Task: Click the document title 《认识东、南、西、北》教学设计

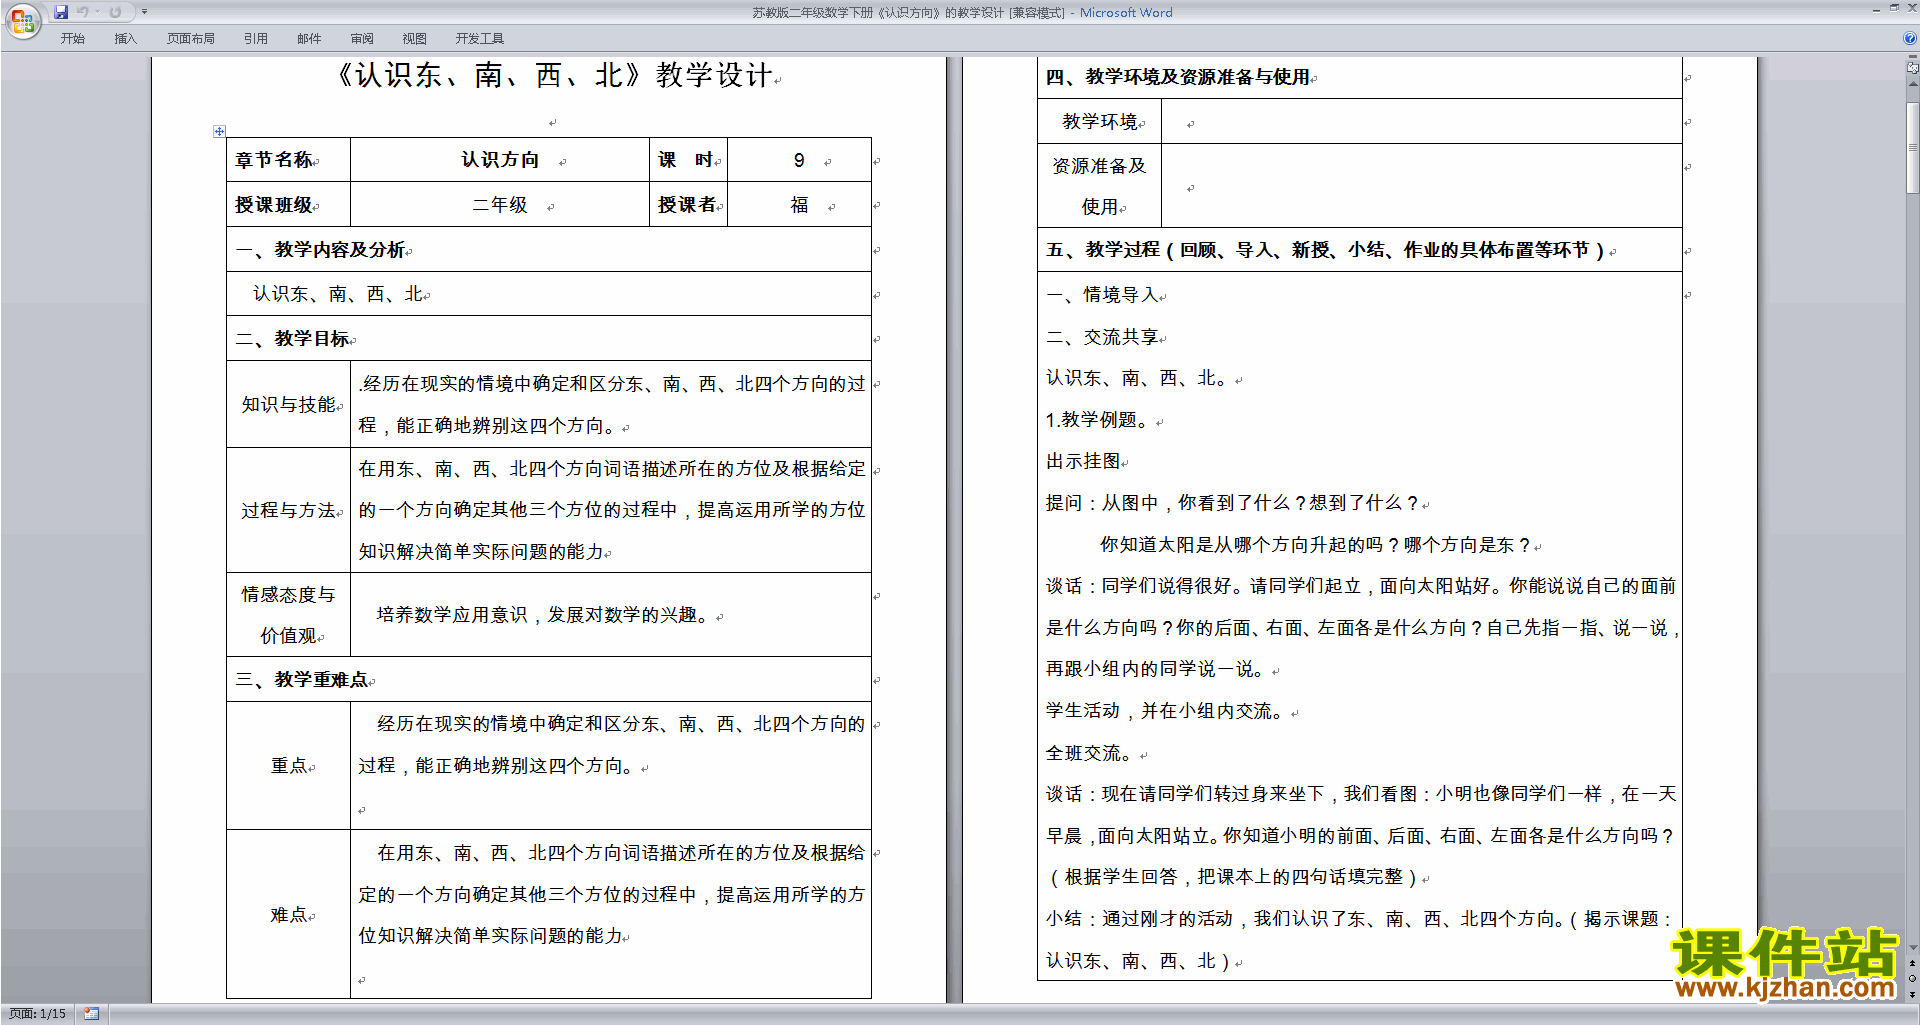Action: click(553, 76)
